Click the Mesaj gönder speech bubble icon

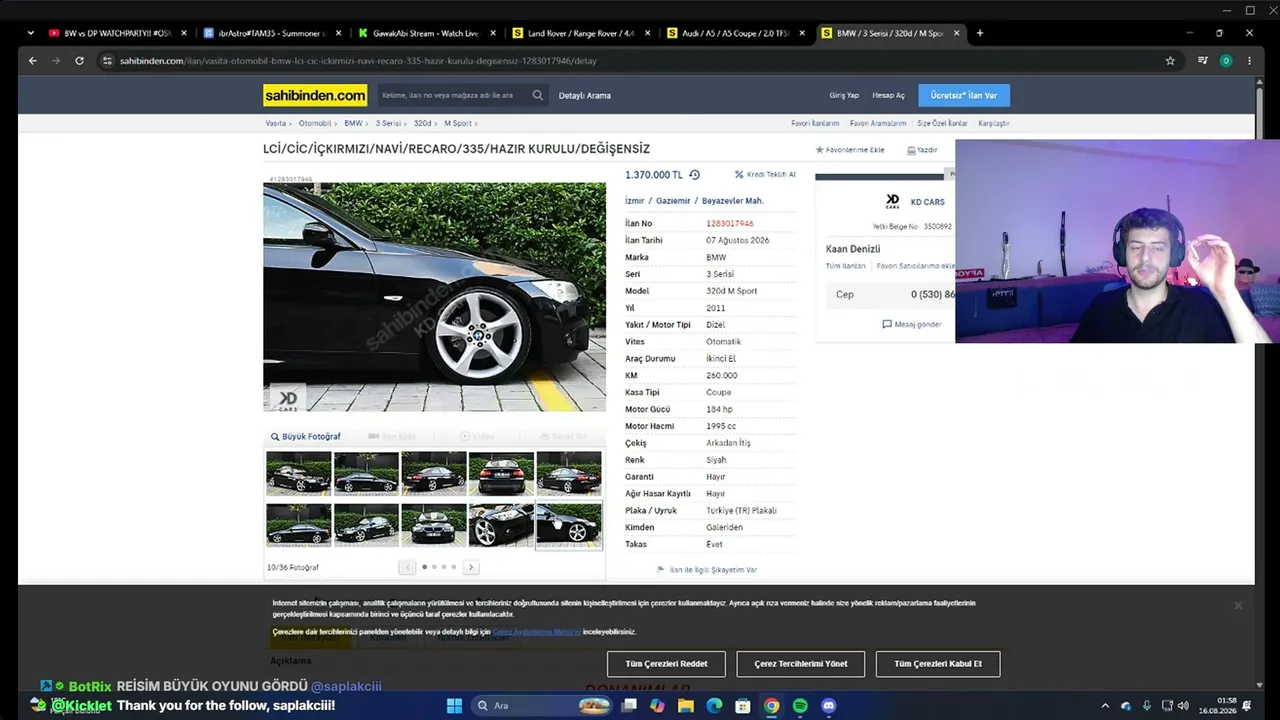click(x=887, y=324)
